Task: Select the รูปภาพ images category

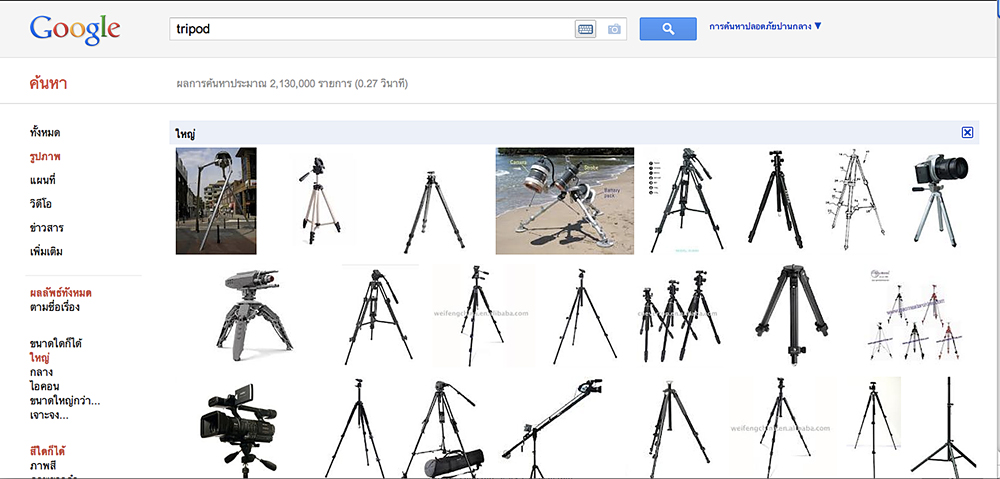Action: pyautogui.click(x=45, y=156)
